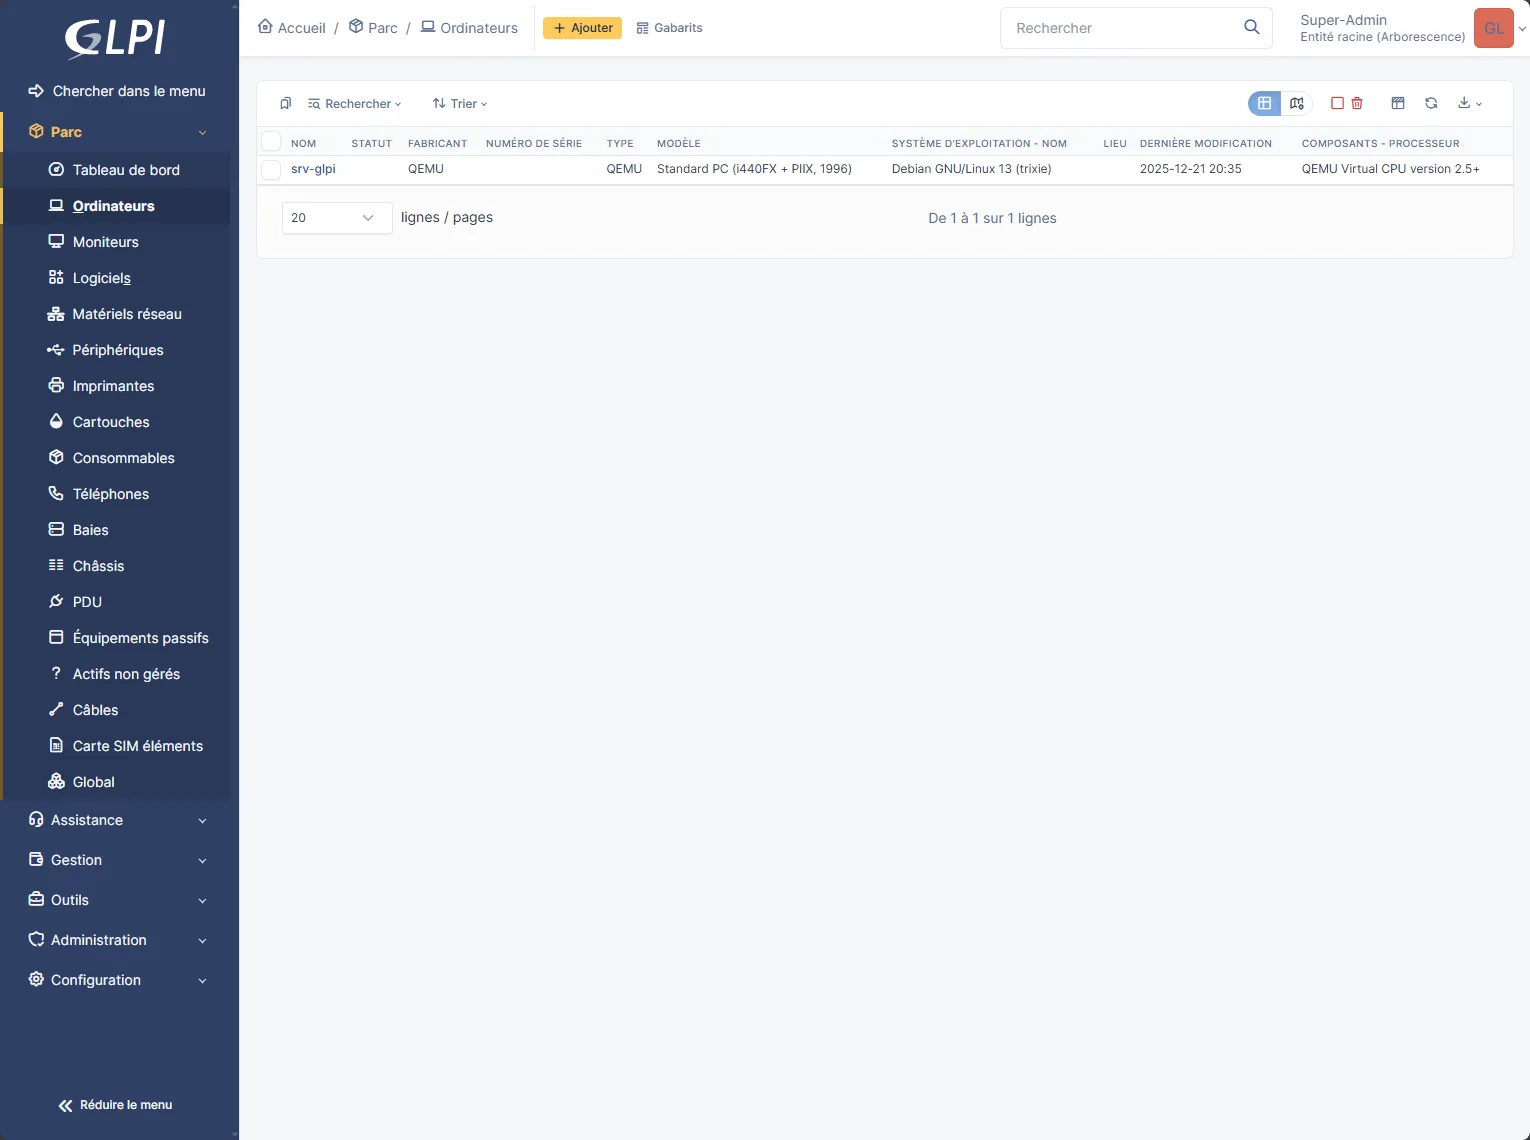Click the GLPI logo
The image size is (1530, 1140).
(x=115, y=38)
